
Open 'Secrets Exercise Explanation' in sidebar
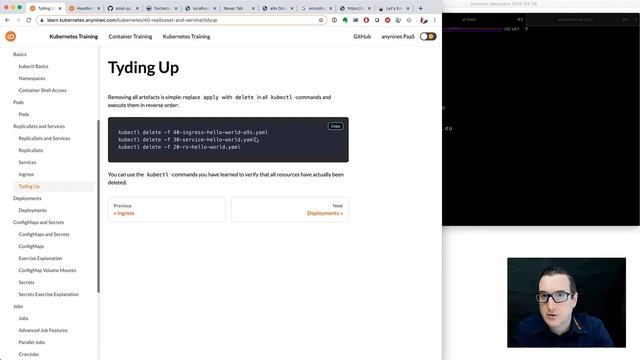tap(49, 294)
